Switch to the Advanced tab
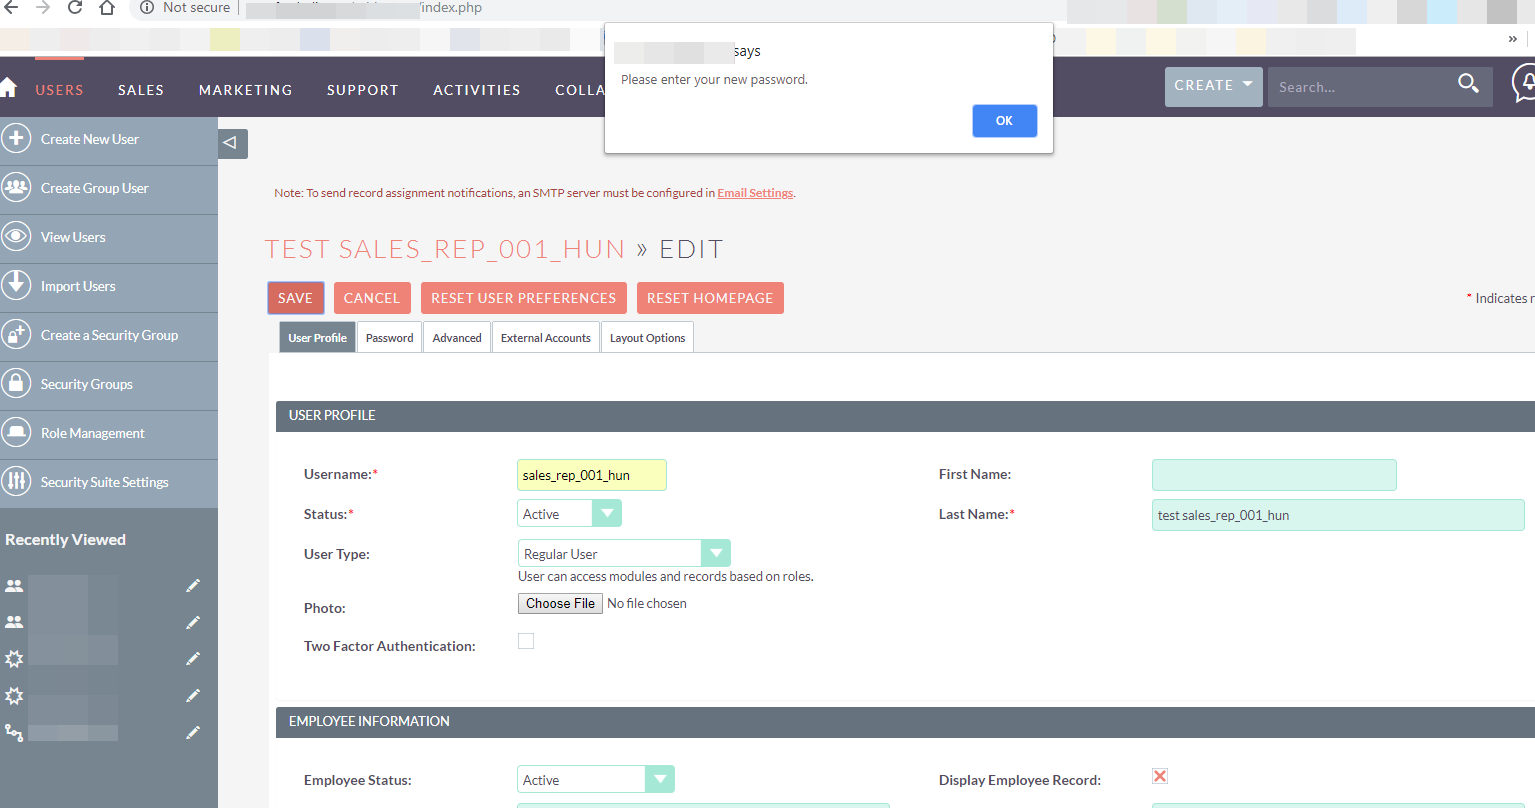 click(x=457, y=338)
